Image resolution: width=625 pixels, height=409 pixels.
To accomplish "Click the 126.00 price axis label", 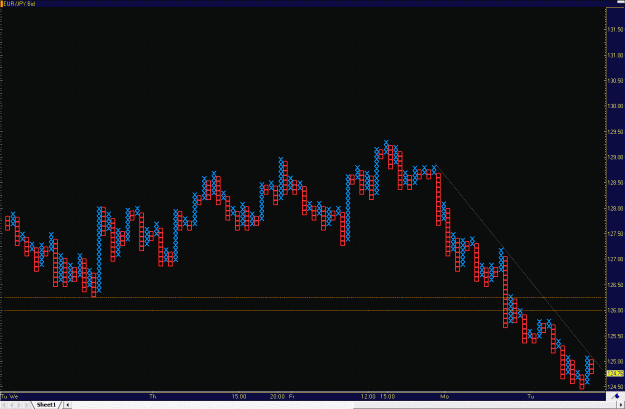I will point(616,311).
